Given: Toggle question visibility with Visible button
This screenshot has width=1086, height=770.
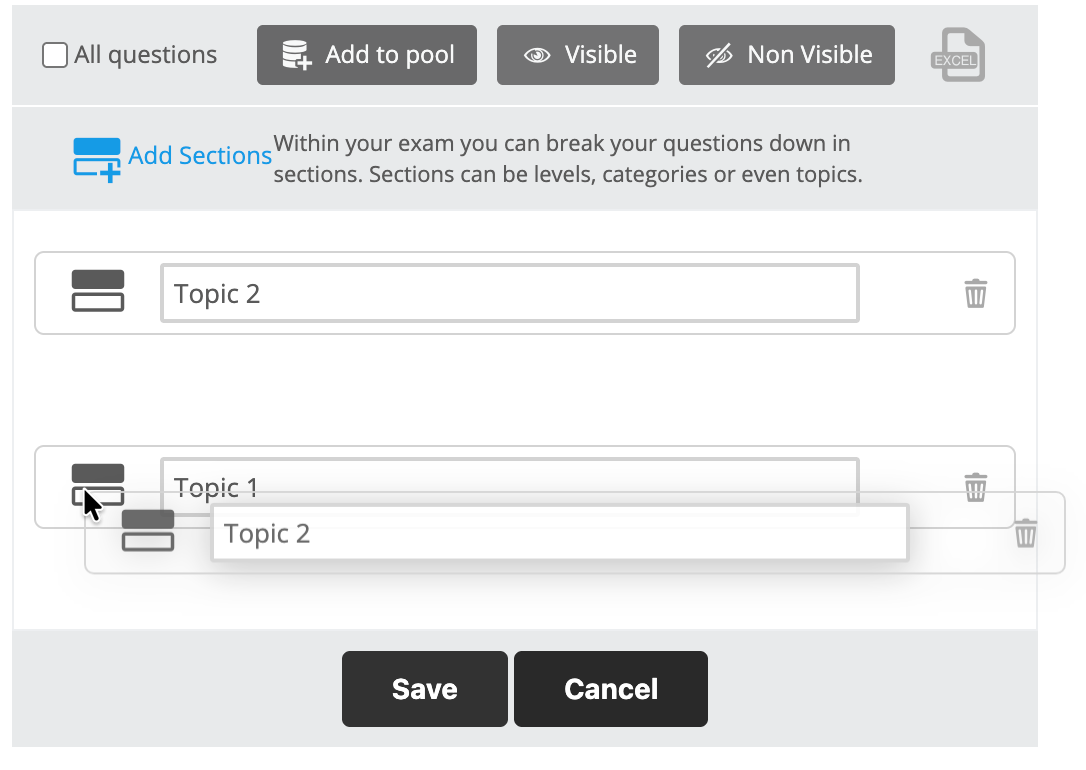Looking at the screenshot, I should click(x=577, y=55).
